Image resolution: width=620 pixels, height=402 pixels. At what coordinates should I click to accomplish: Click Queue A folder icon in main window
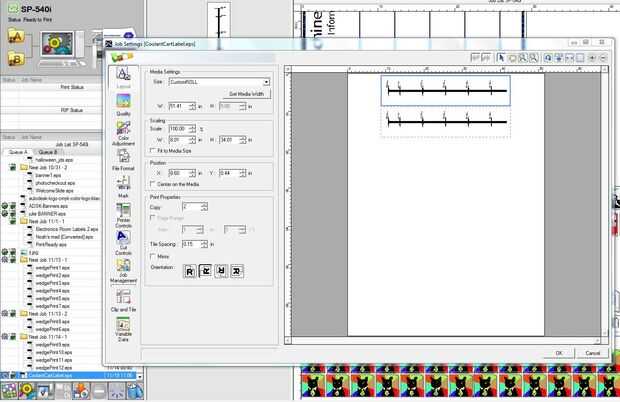[16, 36]
